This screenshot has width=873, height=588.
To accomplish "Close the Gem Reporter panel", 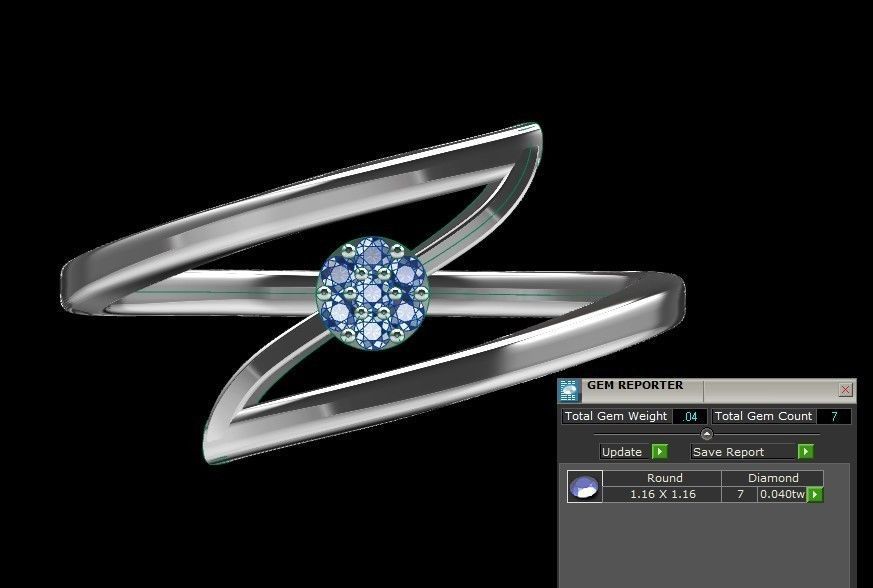I will [x=845, y=390].
